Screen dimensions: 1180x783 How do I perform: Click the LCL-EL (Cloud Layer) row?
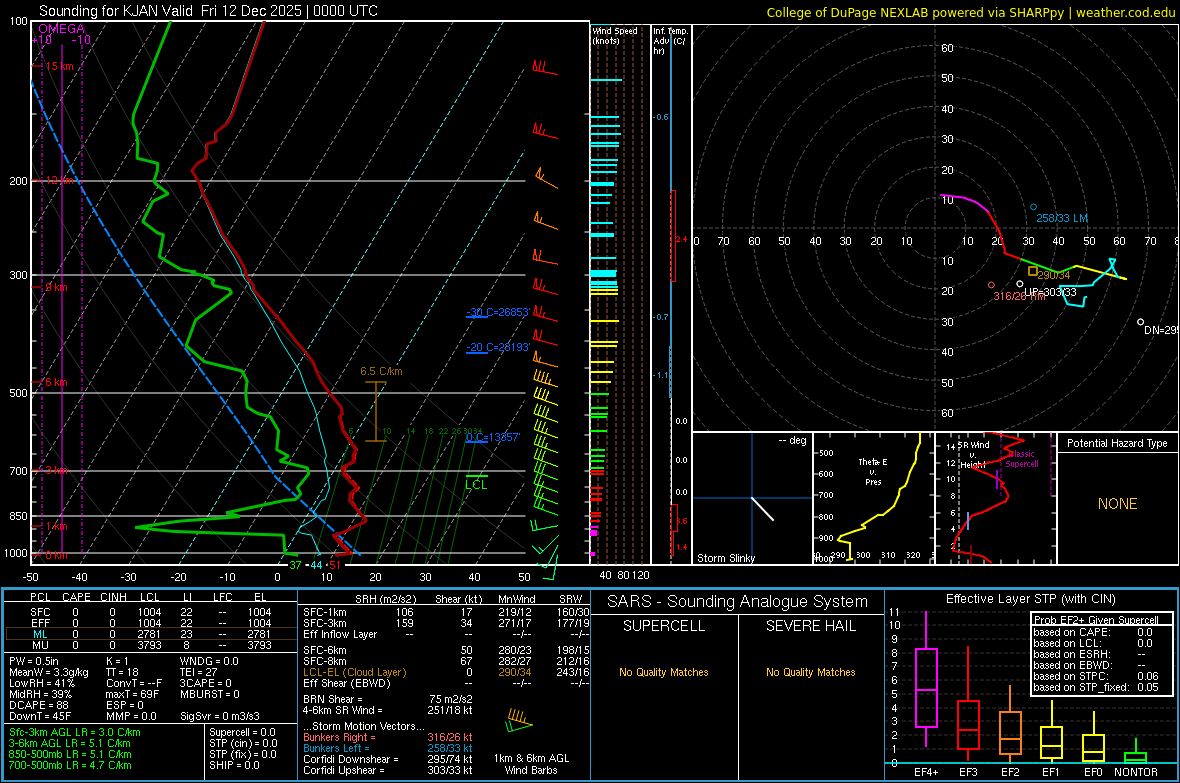pyautogui.click(x=446, y=672)
